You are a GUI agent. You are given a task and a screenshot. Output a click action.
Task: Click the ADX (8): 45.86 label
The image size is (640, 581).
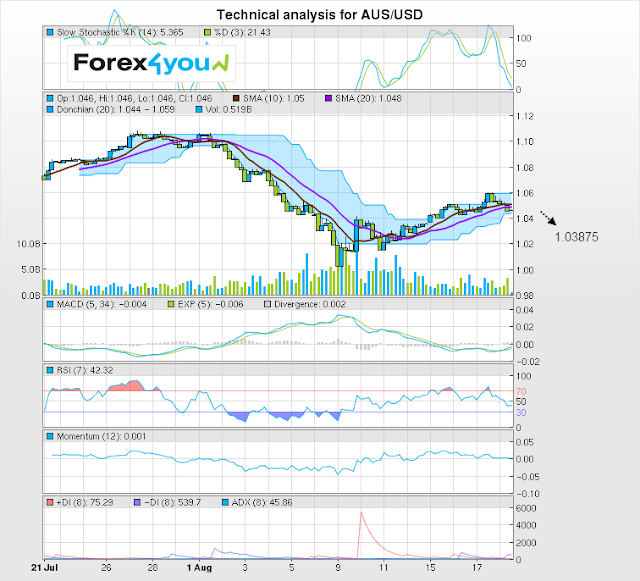pos(262,503)
